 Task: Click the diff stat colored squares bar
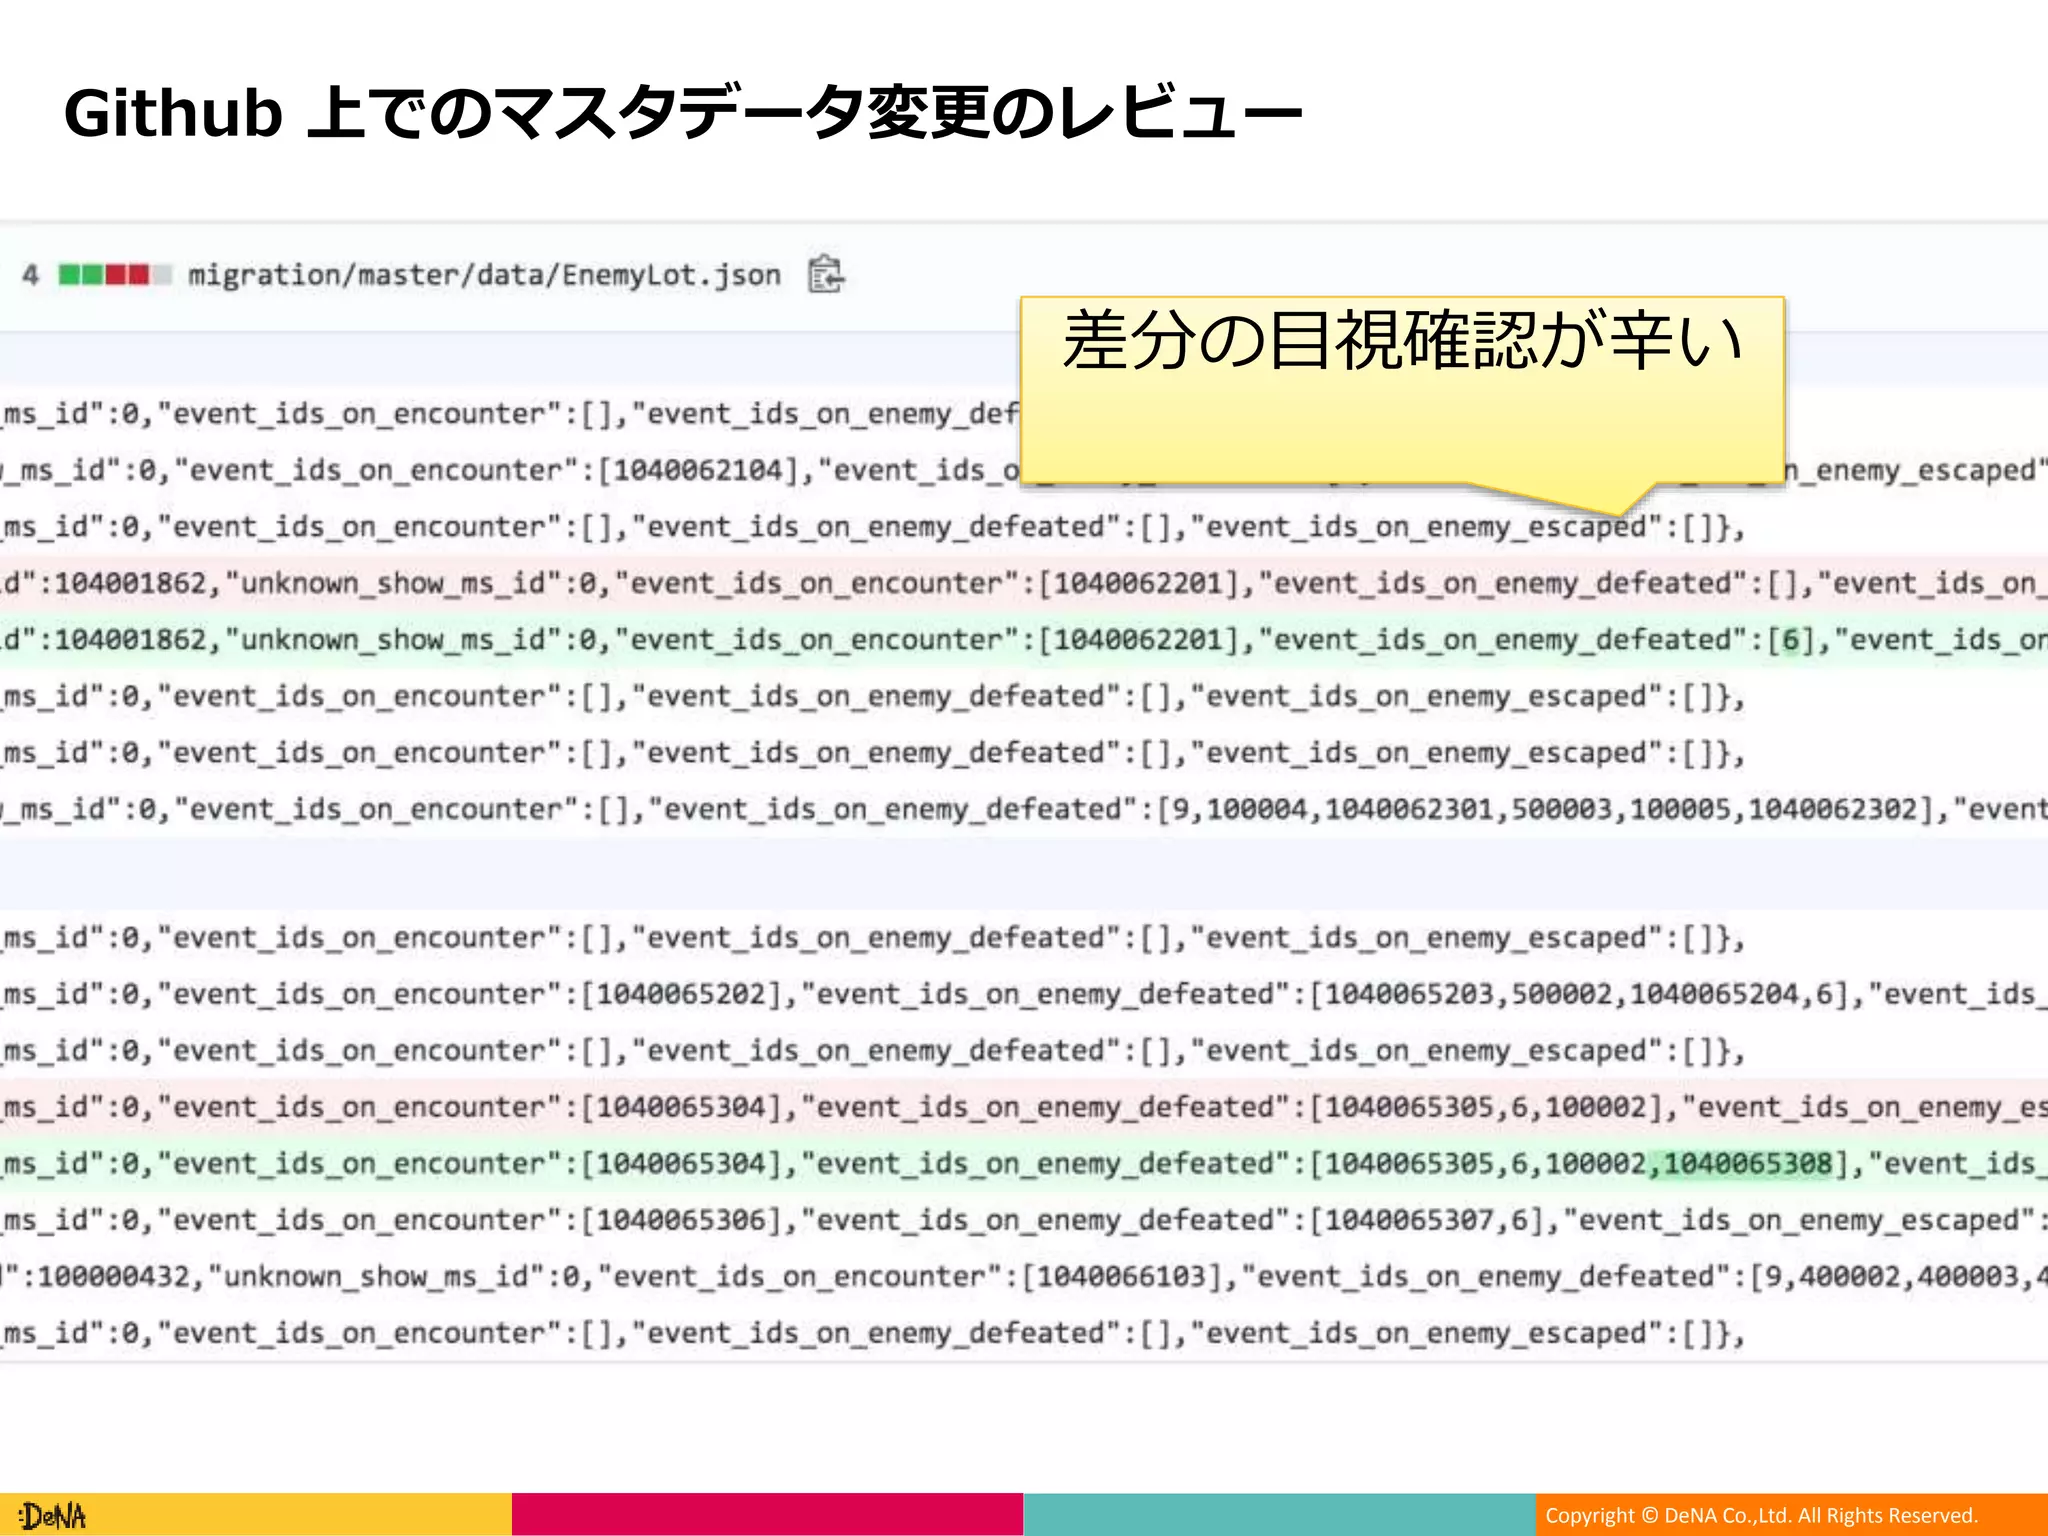(115, 274)
